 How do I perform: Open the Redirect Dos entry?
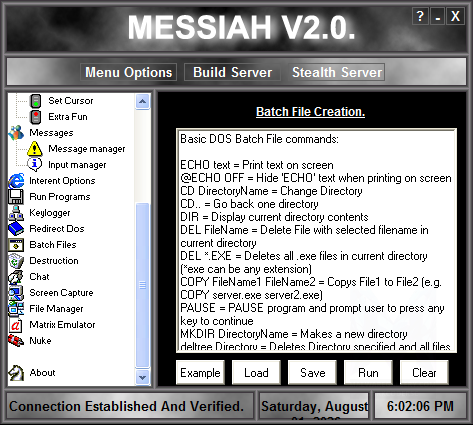[57, 229]
